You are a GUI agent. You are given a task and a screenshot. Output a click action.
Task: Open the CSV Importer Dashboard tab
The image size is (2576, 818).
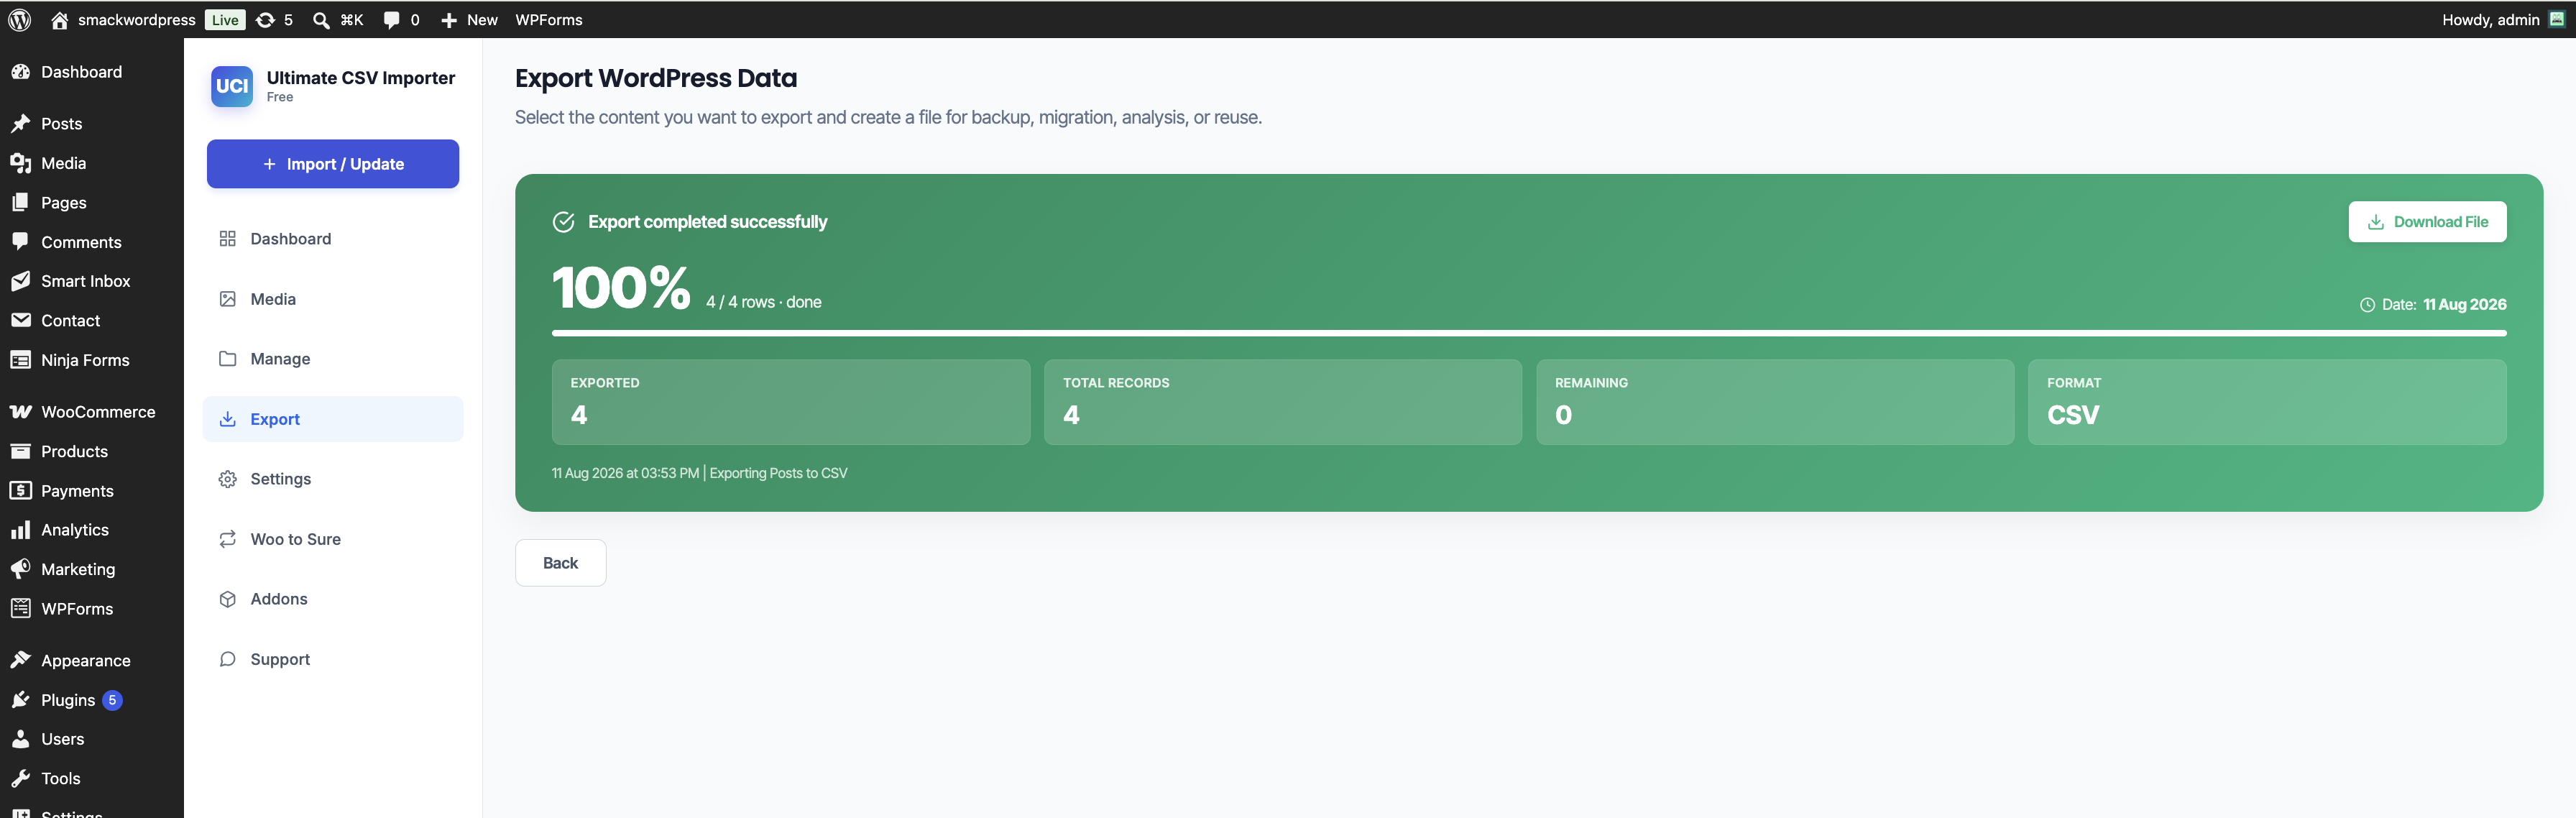coord(333,239)
